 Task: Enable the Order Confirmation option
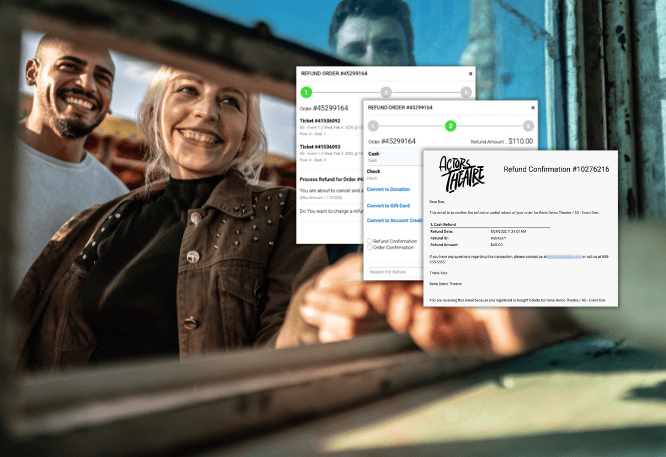pyautogui.click(x=370, y=247)
